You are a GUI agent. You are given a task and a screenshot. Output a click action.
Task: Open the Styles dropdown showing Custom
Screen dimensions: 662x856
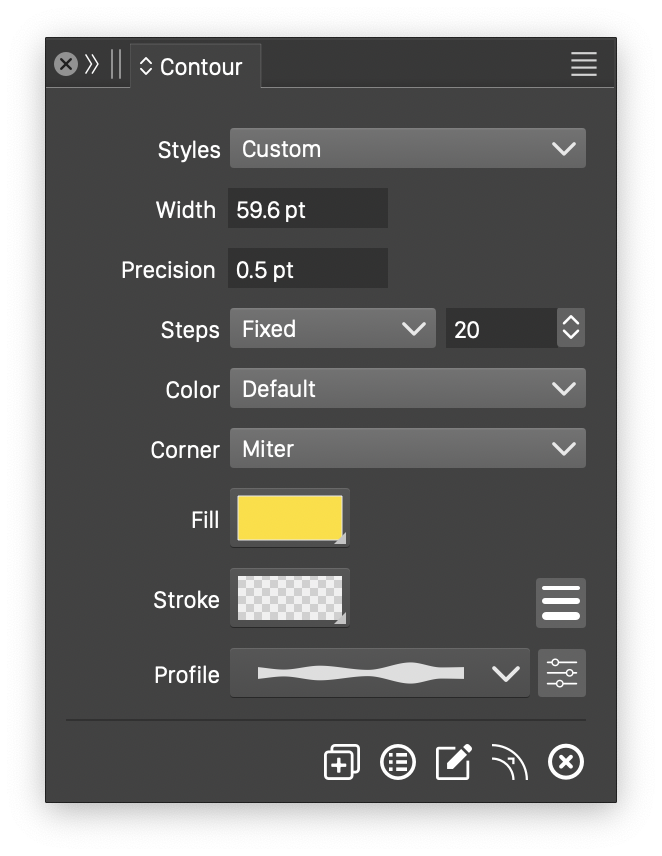pyautogui.click(x=407, y=149)
